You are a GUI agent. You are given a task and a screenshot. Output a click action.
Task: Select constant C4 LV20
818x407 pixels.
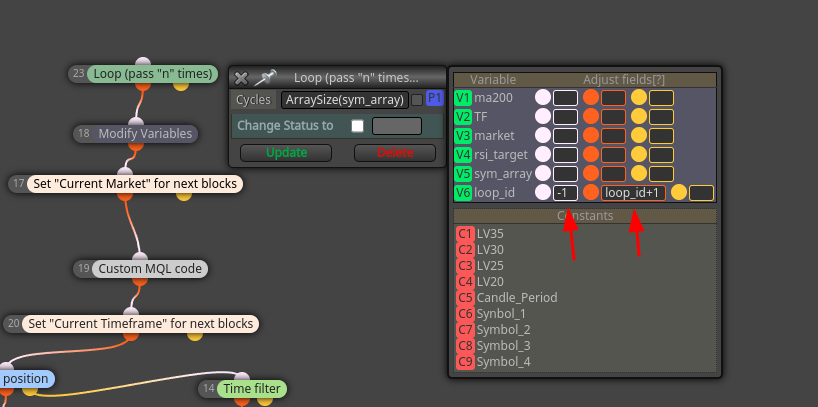click(465, 282)
